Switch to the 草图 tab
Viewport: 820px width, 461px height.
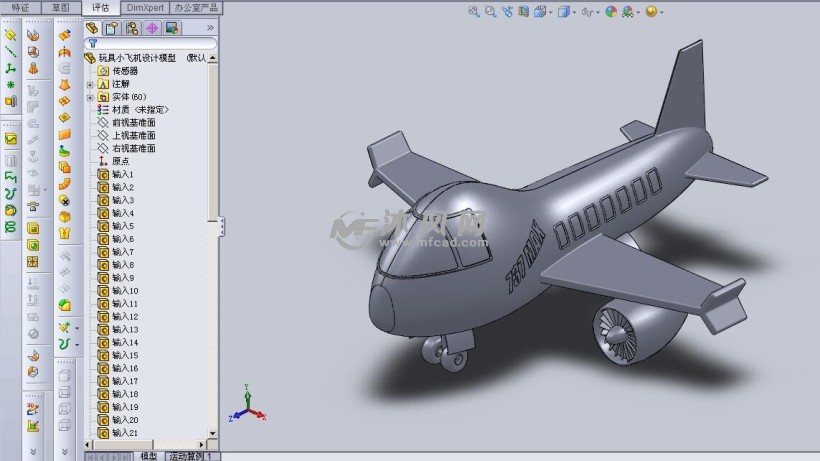pyautogui.click(x=61, y=7)
